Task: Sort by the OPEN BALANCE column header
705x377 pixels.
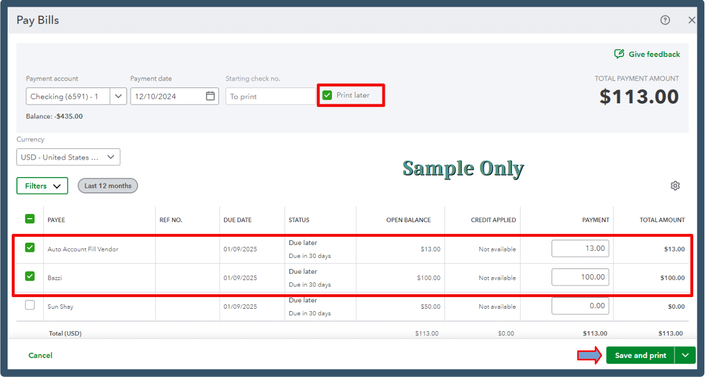Action: 408,220
